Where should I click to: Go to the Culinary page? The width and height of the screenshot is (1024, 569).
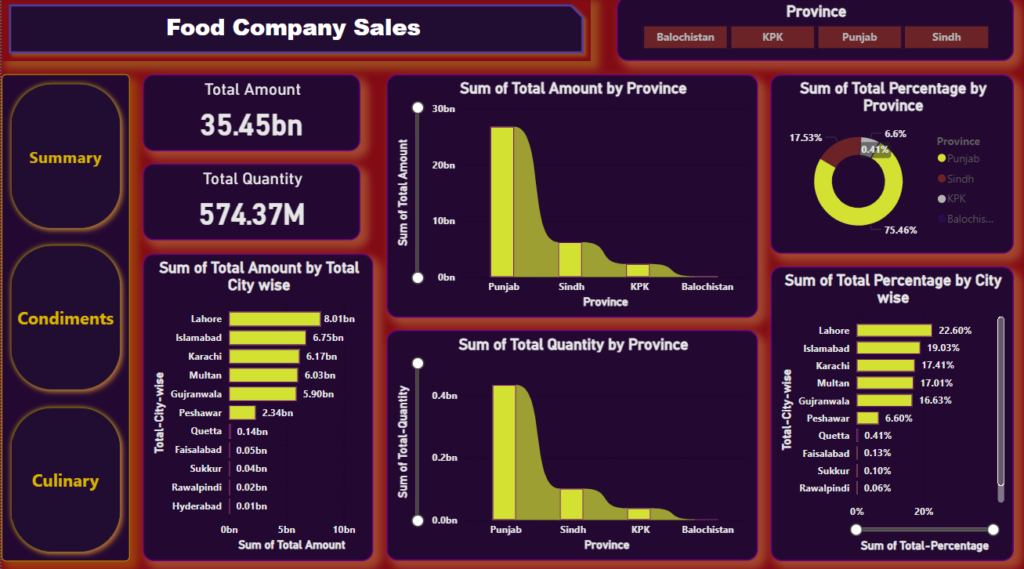[x=65, y=481]
